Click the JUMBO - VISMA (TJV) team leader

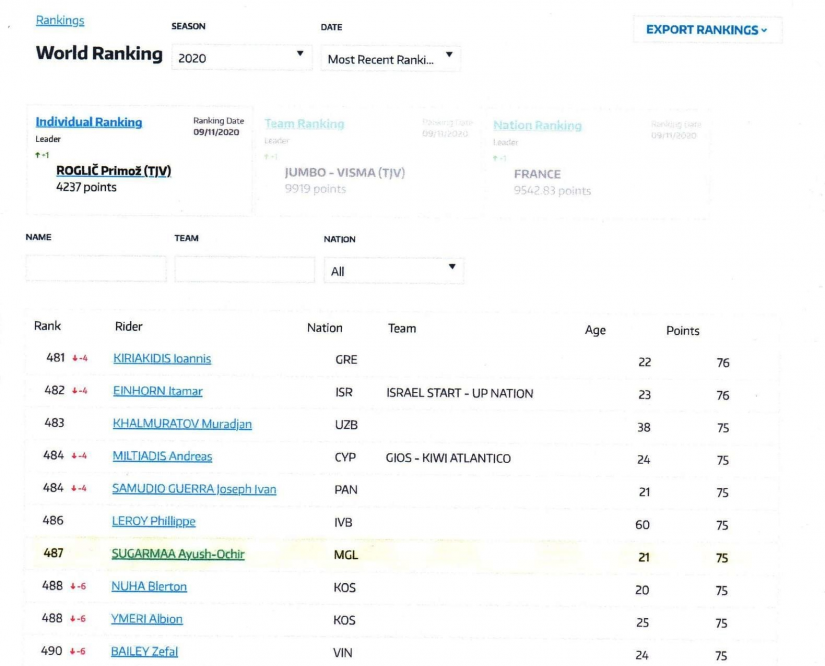click(x=345, y=173)
